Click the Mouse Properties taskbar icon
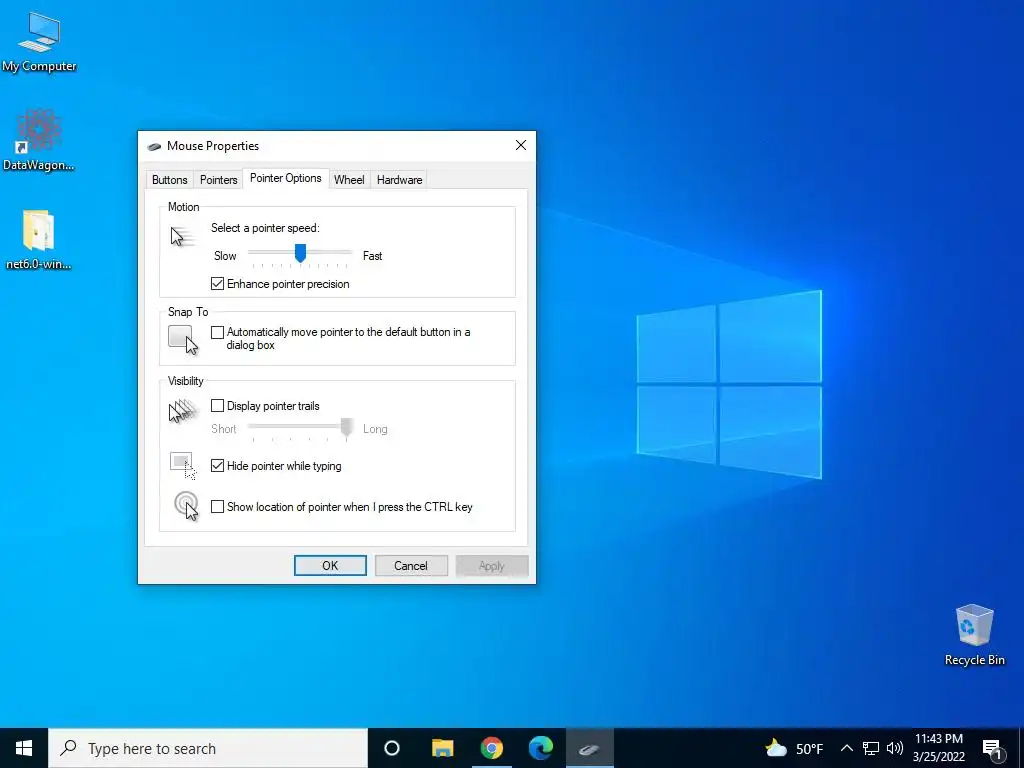The image size is (1024, 768). (589, 748)
